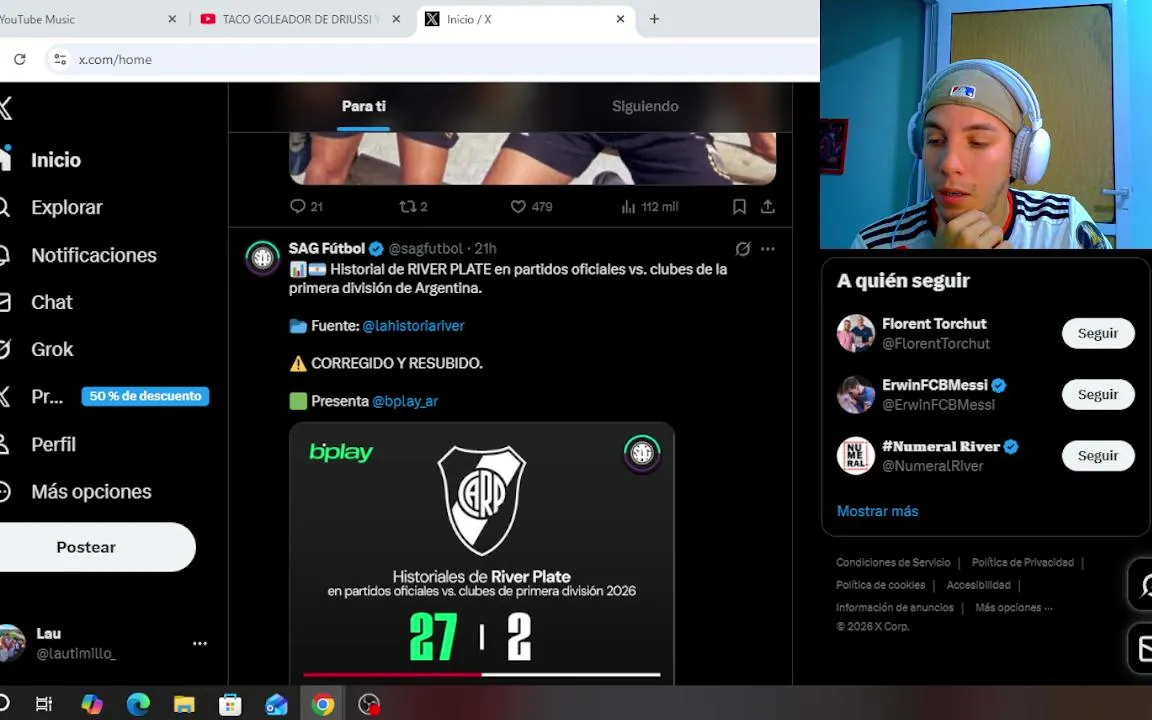Viewport: 1152px width, 720px height.
Task: Open Task View in the taskbar
Action: (x=44, y=704)
